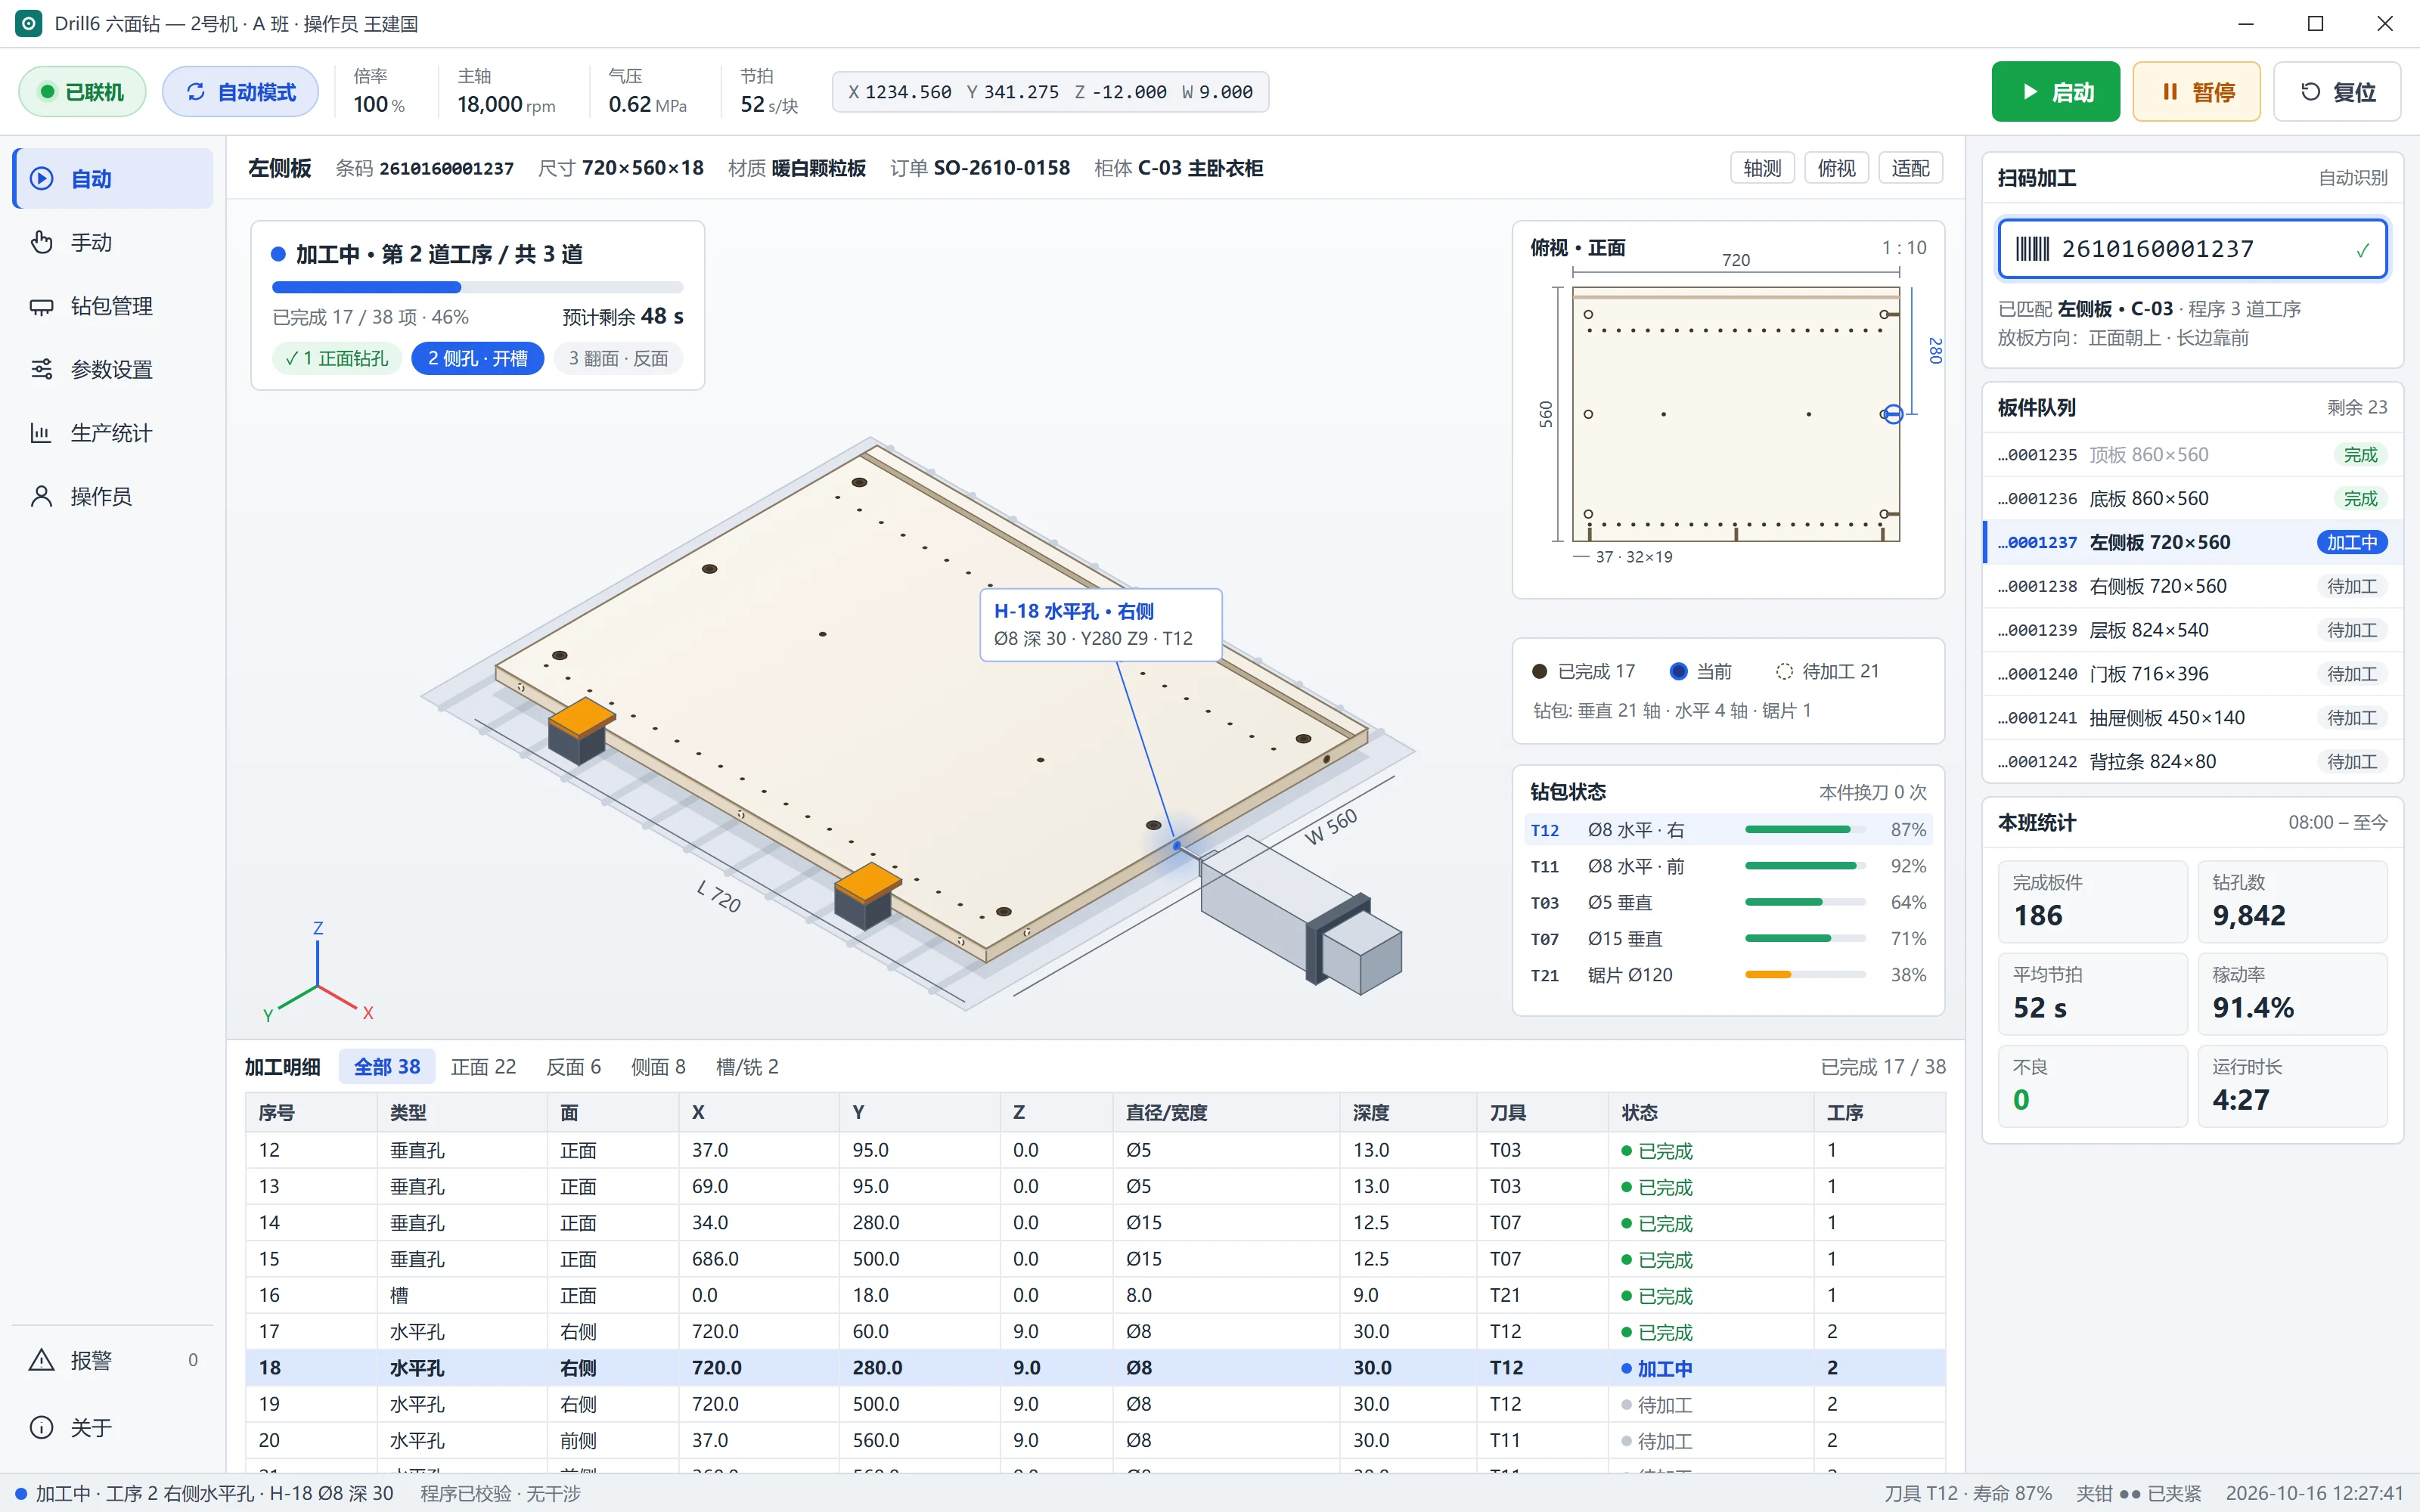Open the 手动 hand icon page
2420x1512 pixels.
[x=113, y=242]
